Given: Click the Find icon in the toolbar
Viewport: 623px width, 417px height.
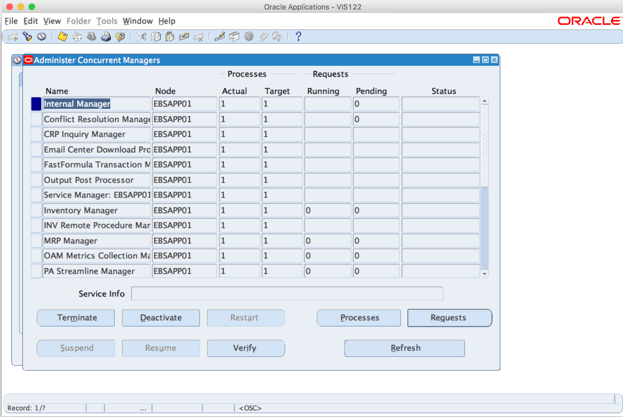Looking at the screenshot, I should pos(27,37).
